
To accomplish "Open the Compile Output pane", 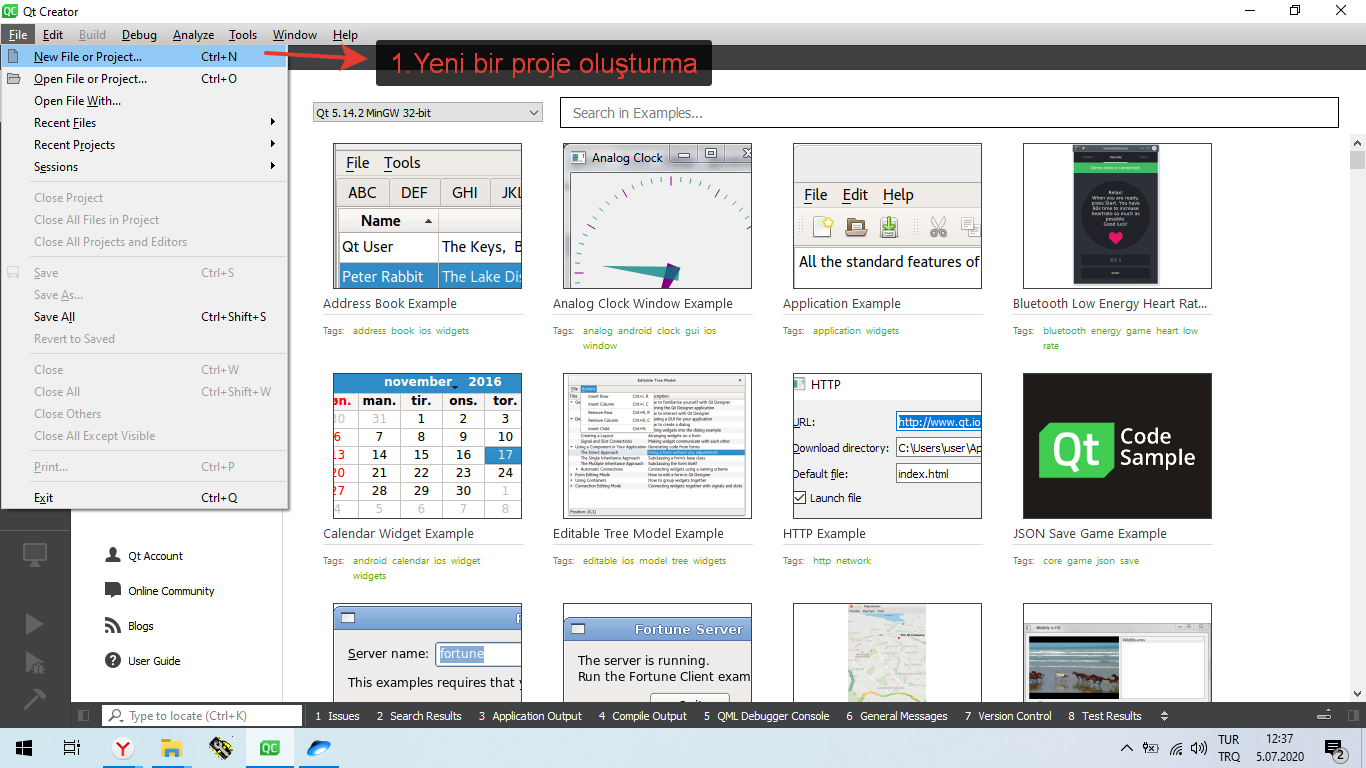I will pos(642,716).
